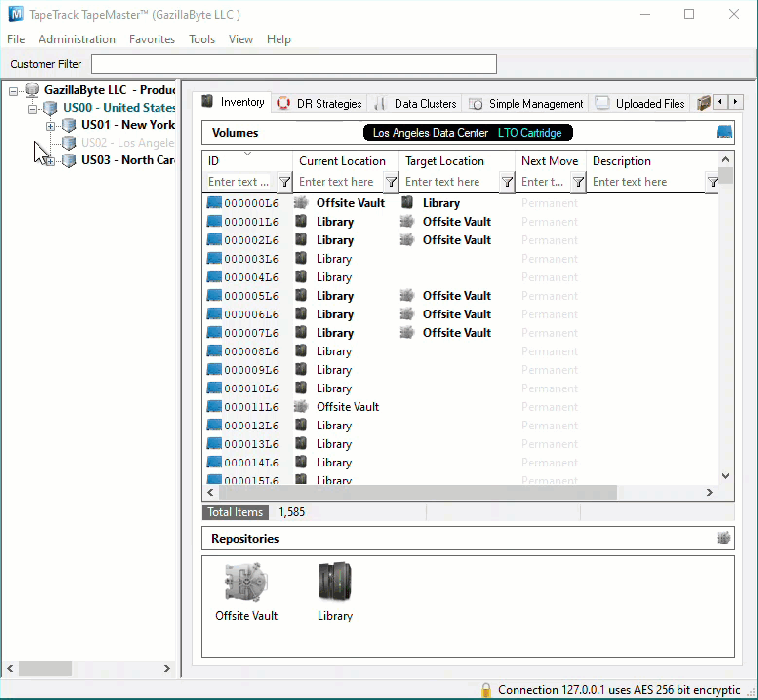The image size is (758, 700).
Task: Click the tape icon for volume 000000L6
Action: point(214,203)
